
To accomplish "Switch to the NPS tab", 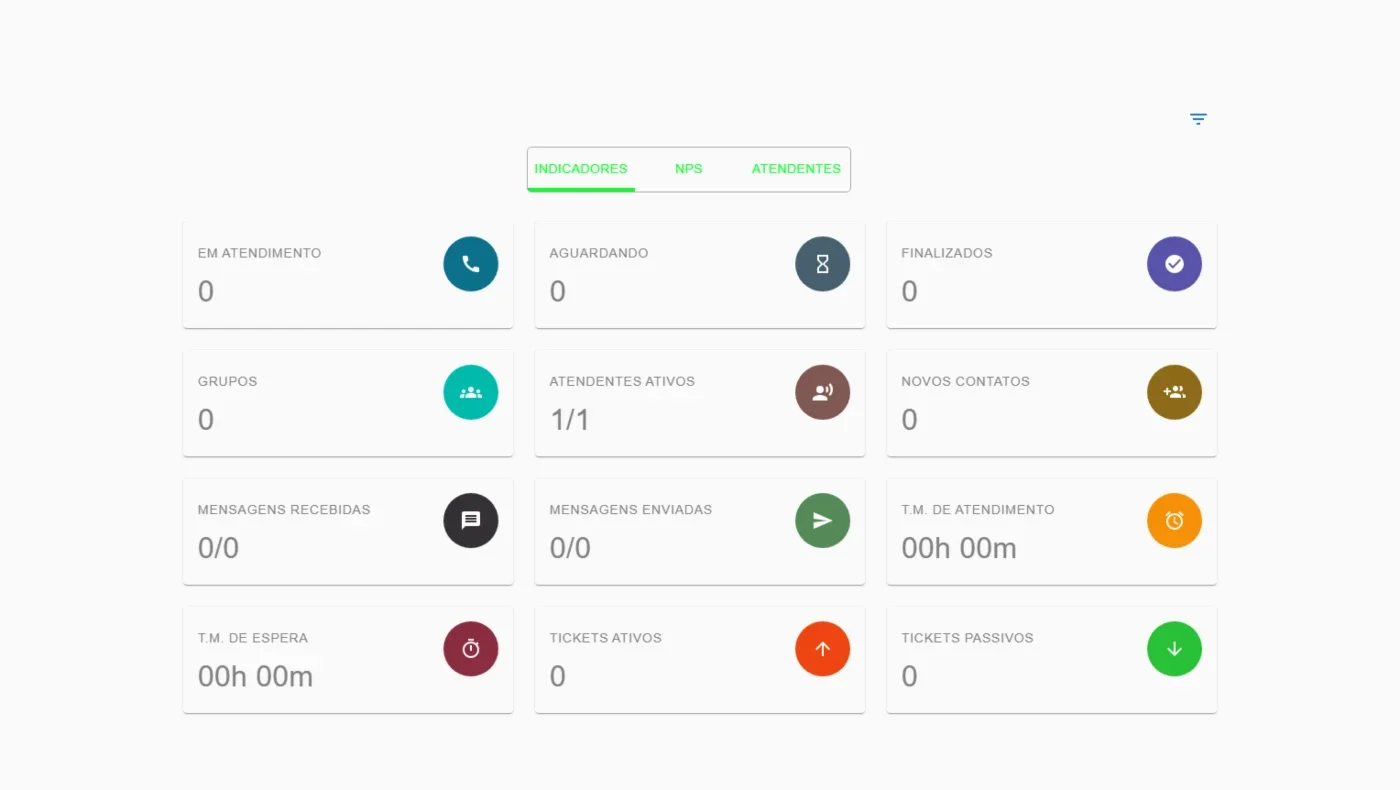I will point(689,169).
